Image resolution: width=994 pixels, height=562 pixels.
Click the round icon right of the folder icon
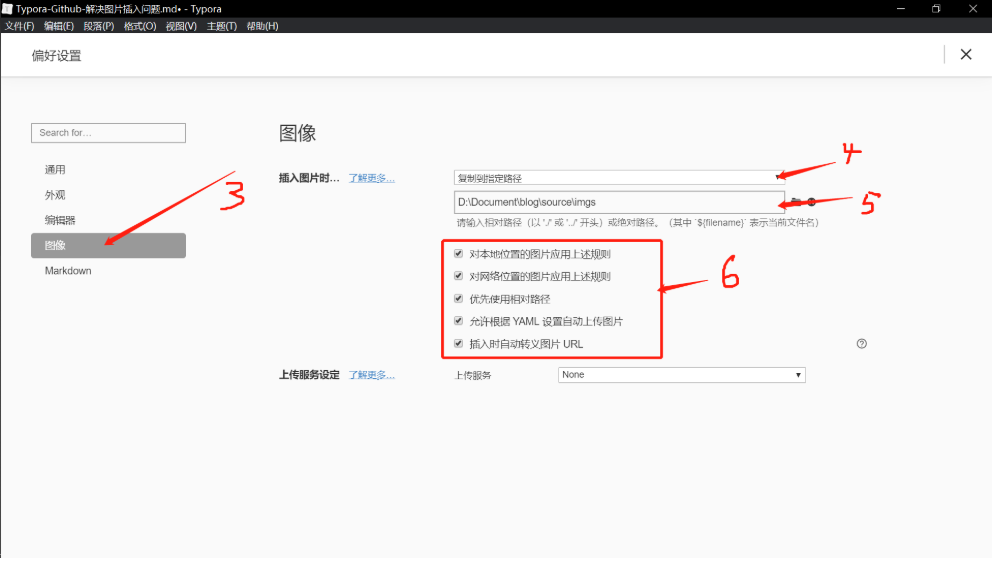point(811,202)
